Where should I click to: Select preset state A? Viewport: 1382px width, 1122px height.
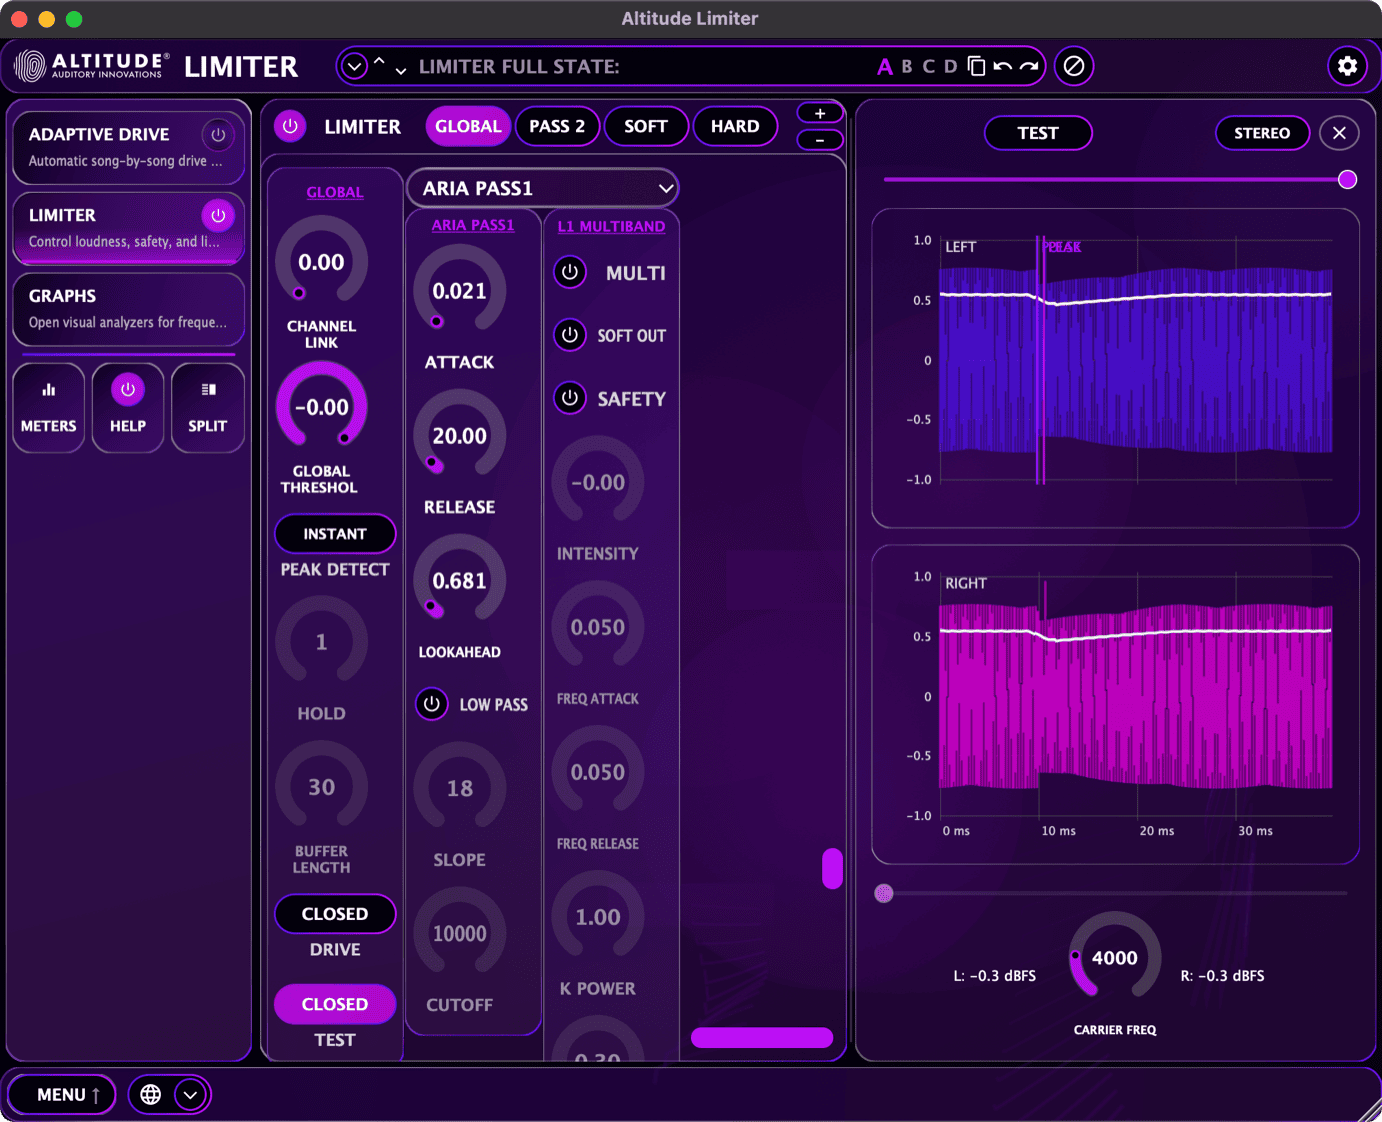(x=885, y=67)
